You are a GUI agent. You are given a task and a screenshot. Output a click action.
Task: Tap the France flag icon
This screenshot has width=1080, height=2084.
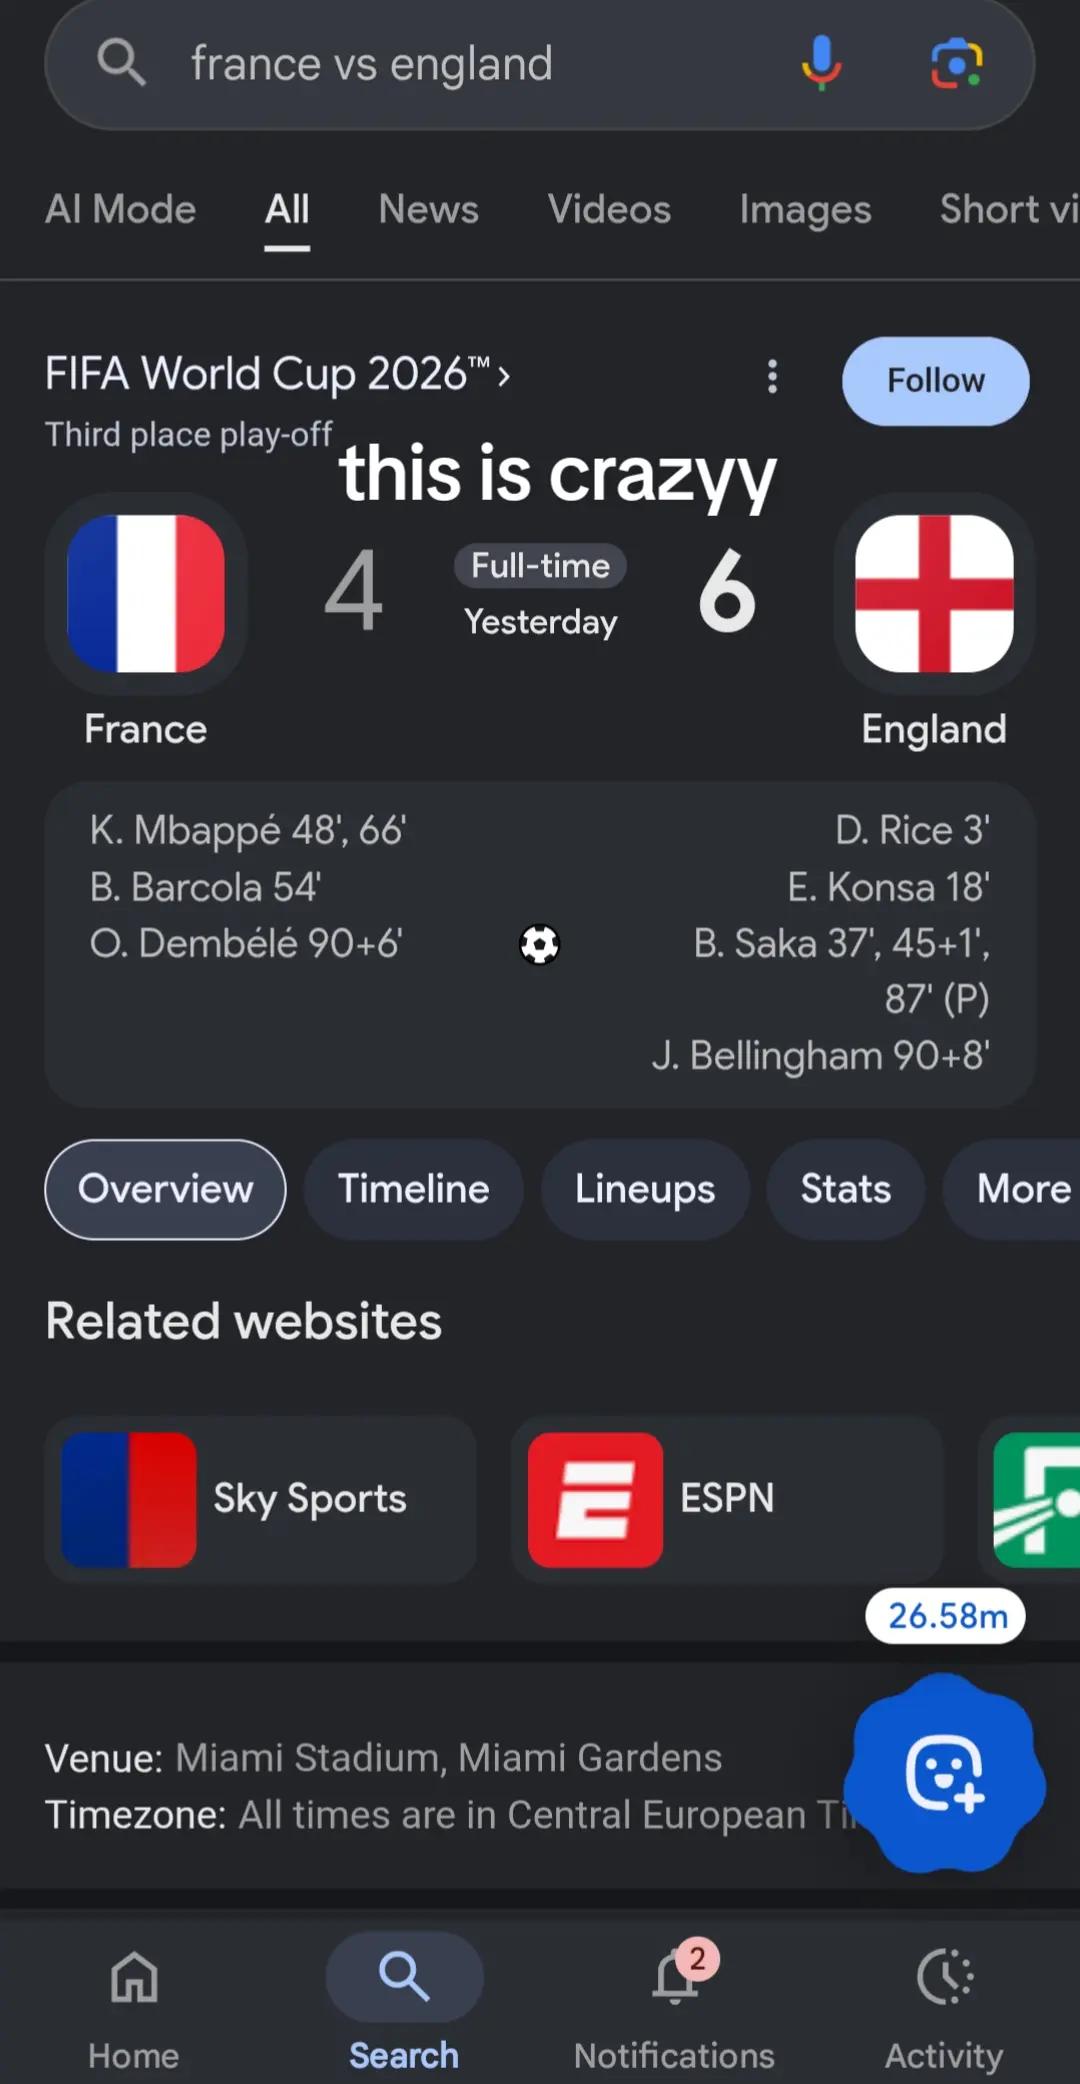point(146,594)
